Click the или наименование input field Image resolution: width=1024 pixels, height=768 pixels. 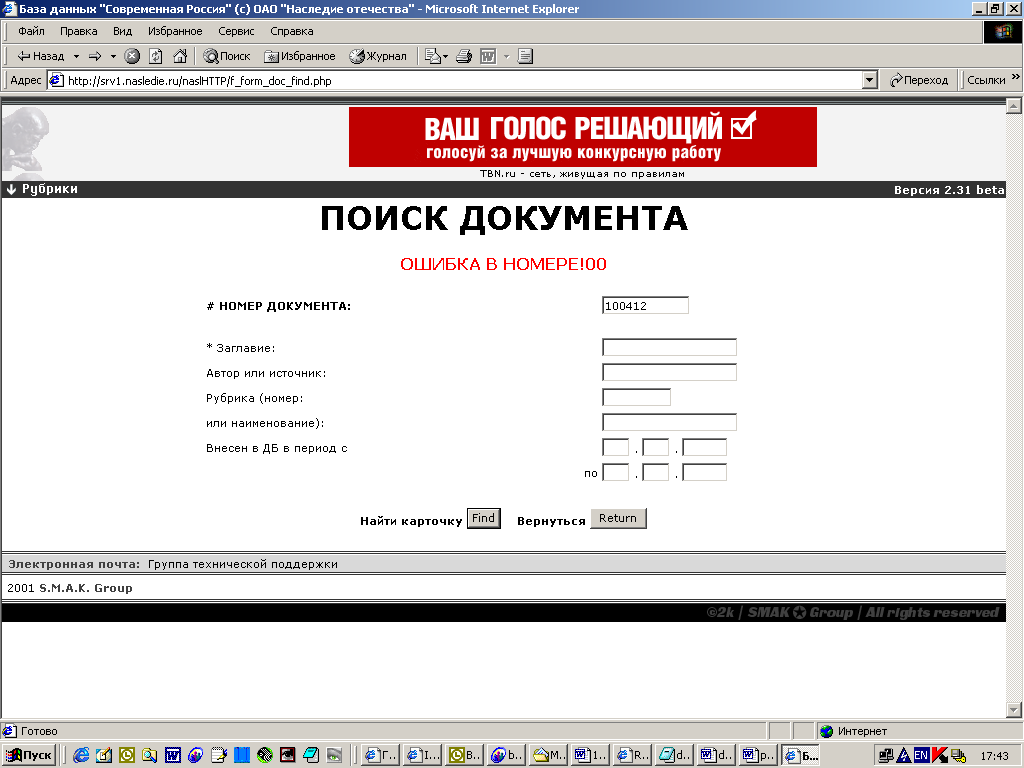pyautogui.click(x=669, y=422)
